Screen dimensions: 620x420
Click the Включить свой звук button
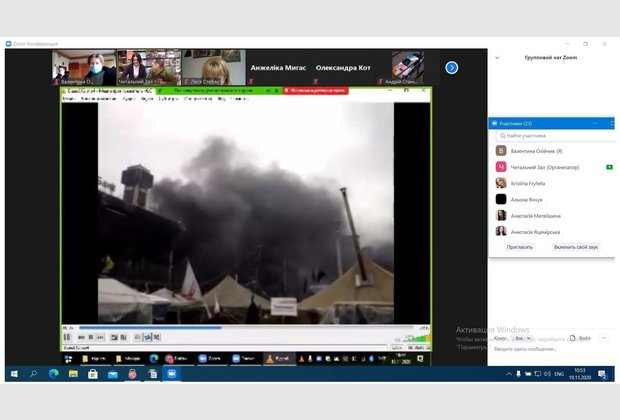pos(577,246)
